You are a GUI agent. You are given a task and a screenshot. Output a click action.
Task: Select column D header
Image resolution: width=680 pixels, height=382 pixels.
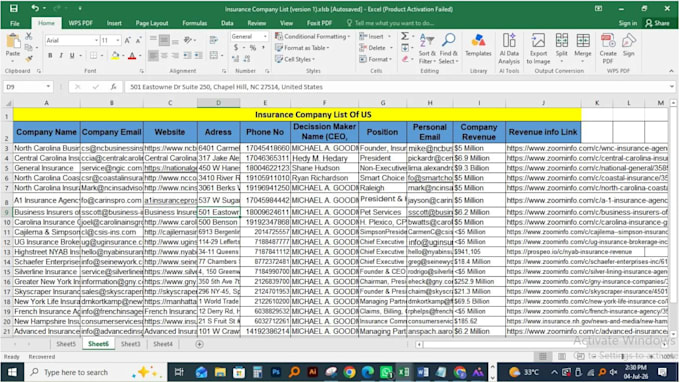(x=218, y=103)
